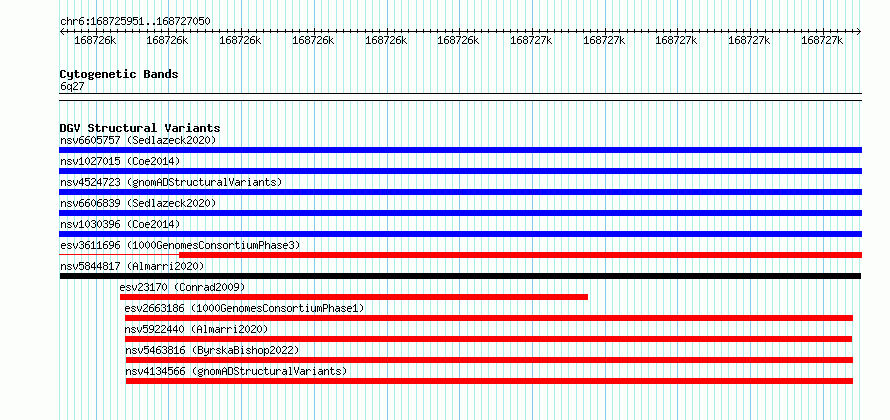Image resolution: width=890 pixels, height=420 pixels.
Task: Select the red bar under nsv5922440
Action: tap(488, 339)
